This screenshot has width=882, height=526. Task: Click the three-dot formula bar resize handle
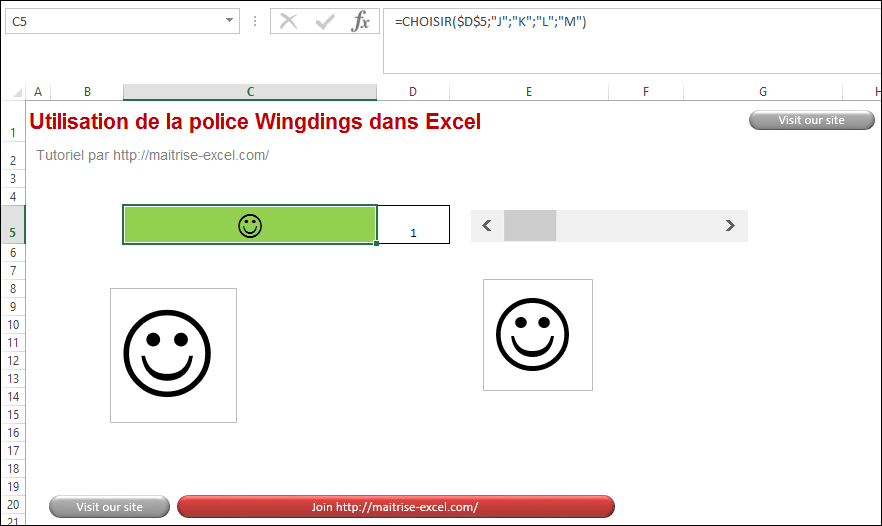(x=255, y=21)
